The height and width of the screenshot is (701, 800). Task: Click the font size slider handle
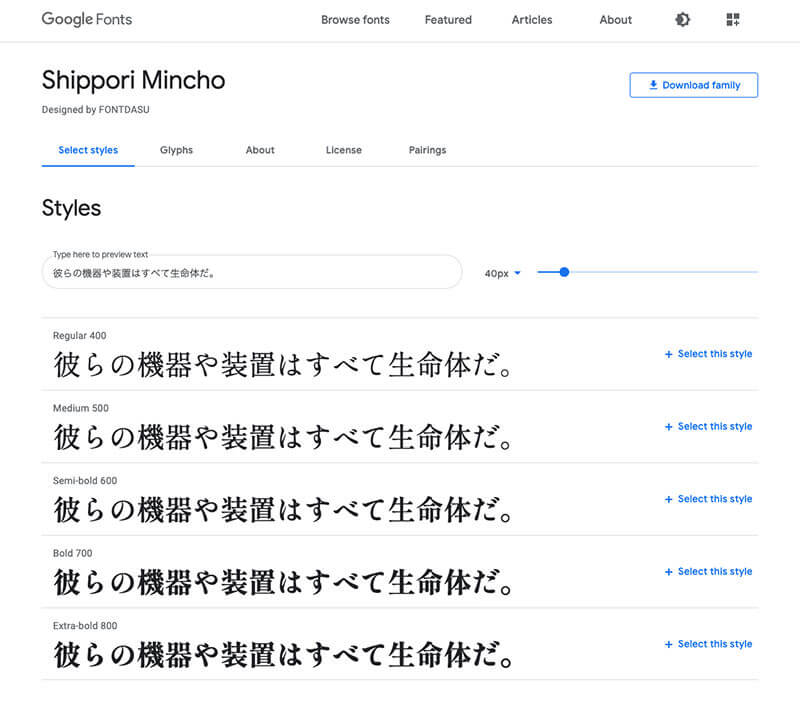point(564,272)
